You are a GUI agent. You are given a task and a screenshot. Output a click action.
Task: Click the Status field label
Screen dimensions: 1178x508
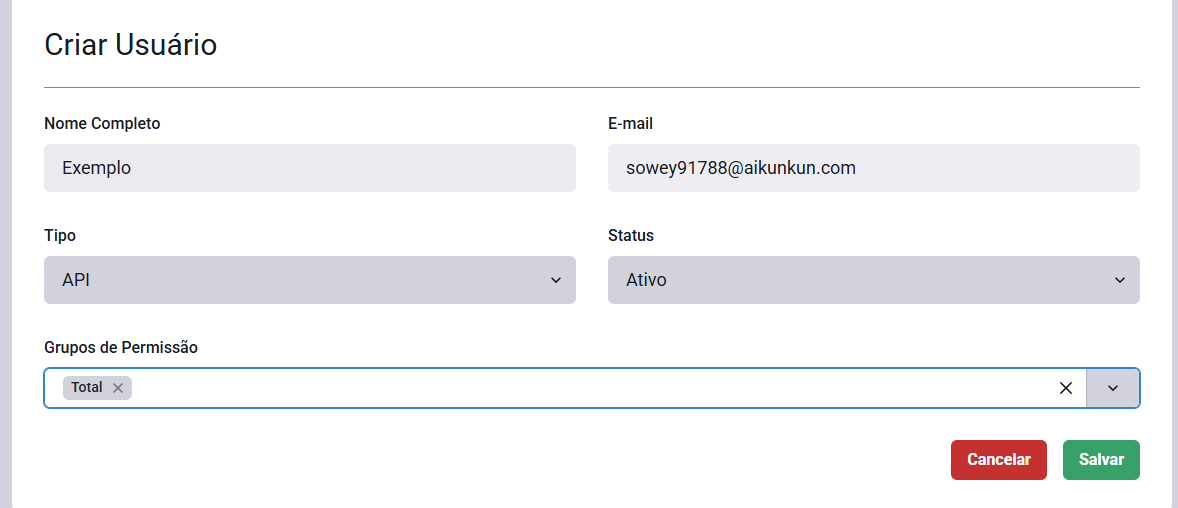point(631,236)
